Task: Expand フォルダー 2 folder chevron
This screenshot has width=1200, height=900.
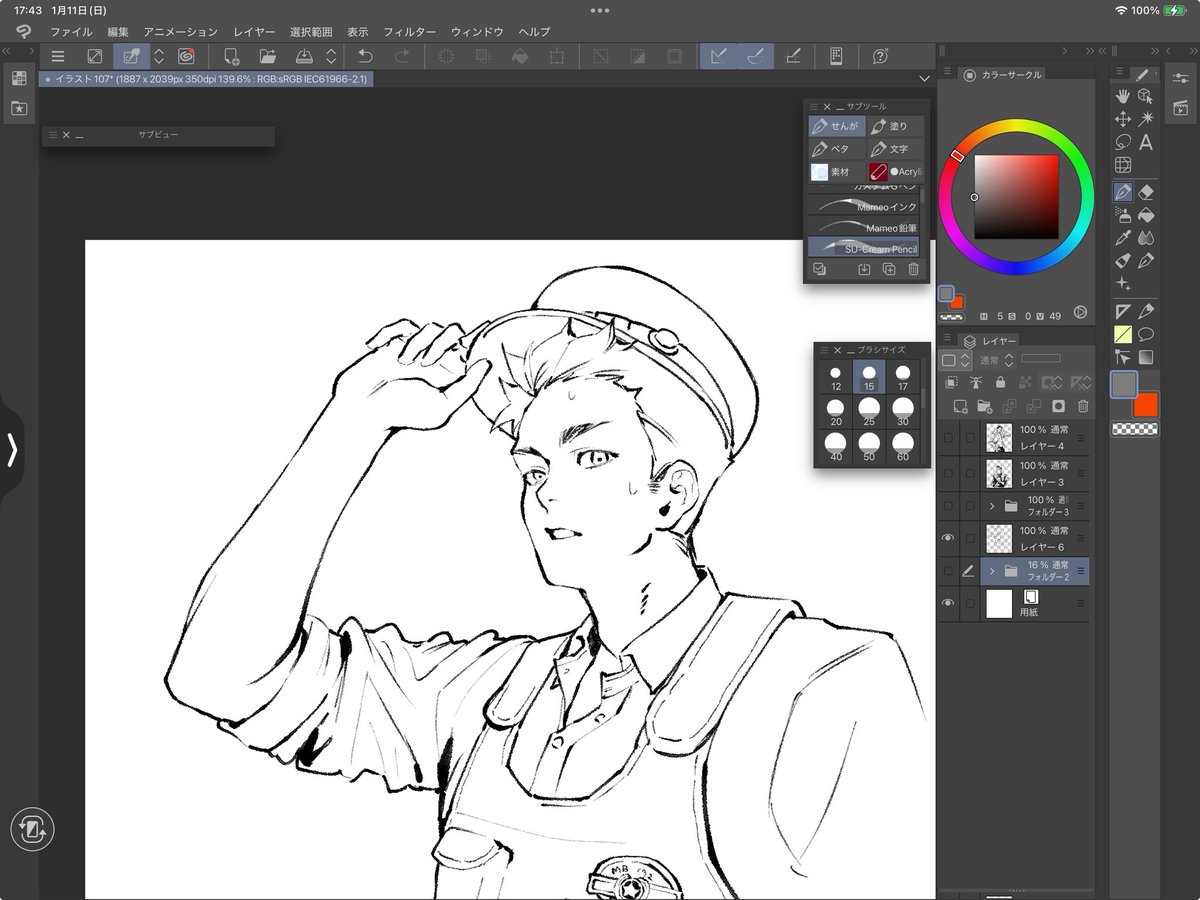Action: pos(991,571)
